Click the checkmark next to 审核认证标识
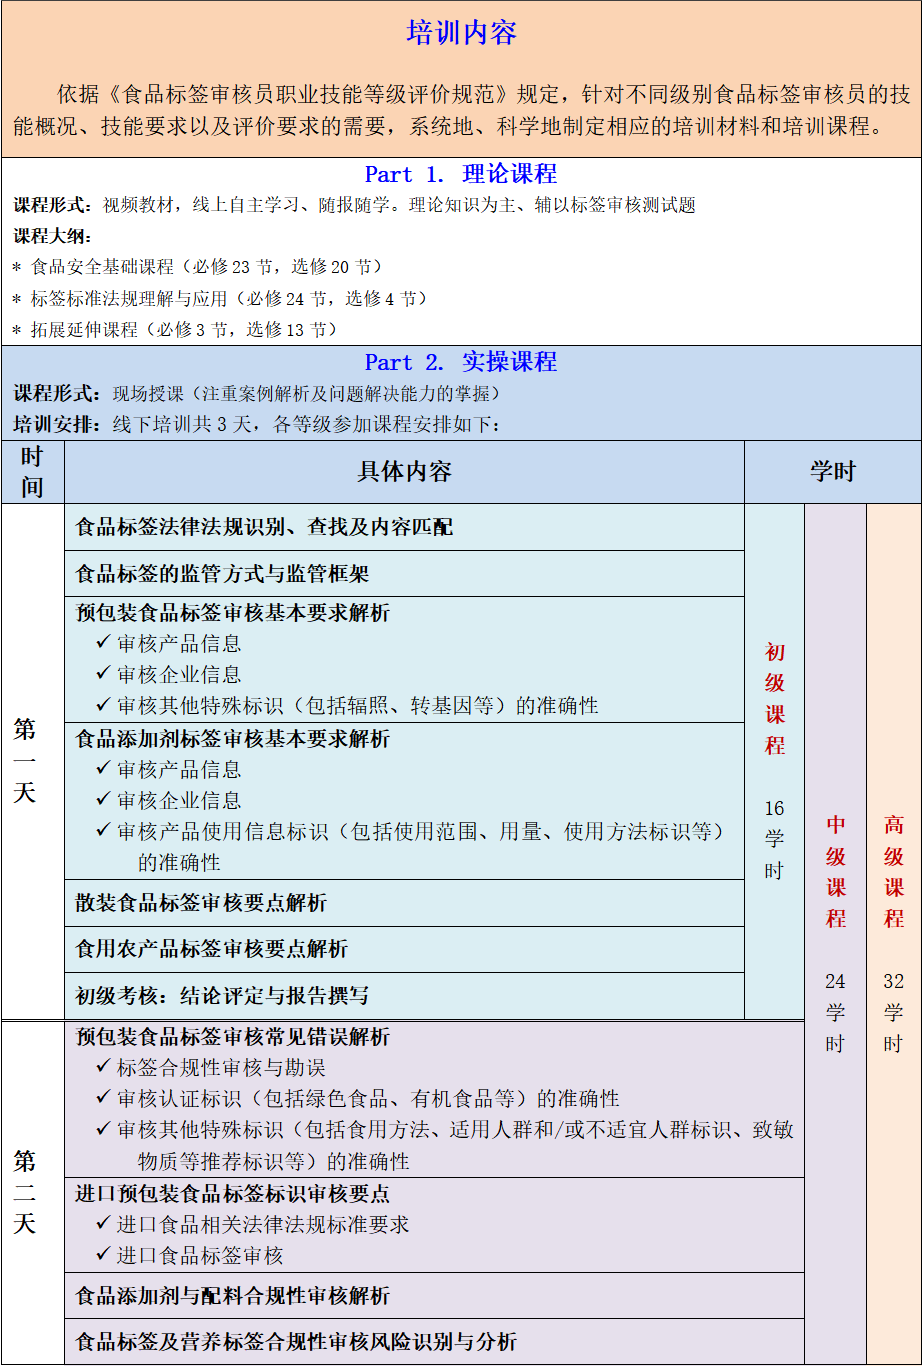 pos(103,1098)
